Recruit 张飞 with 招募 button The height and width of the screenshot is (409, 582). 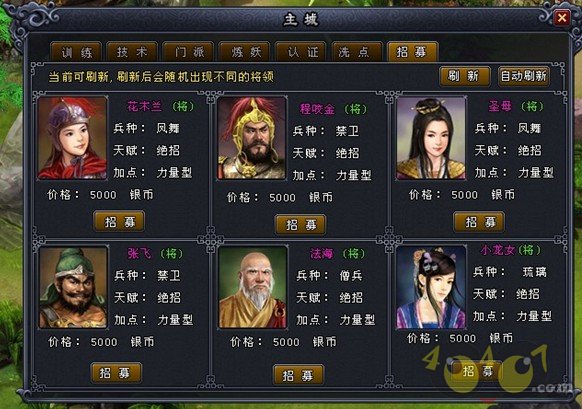pos(116,372)
